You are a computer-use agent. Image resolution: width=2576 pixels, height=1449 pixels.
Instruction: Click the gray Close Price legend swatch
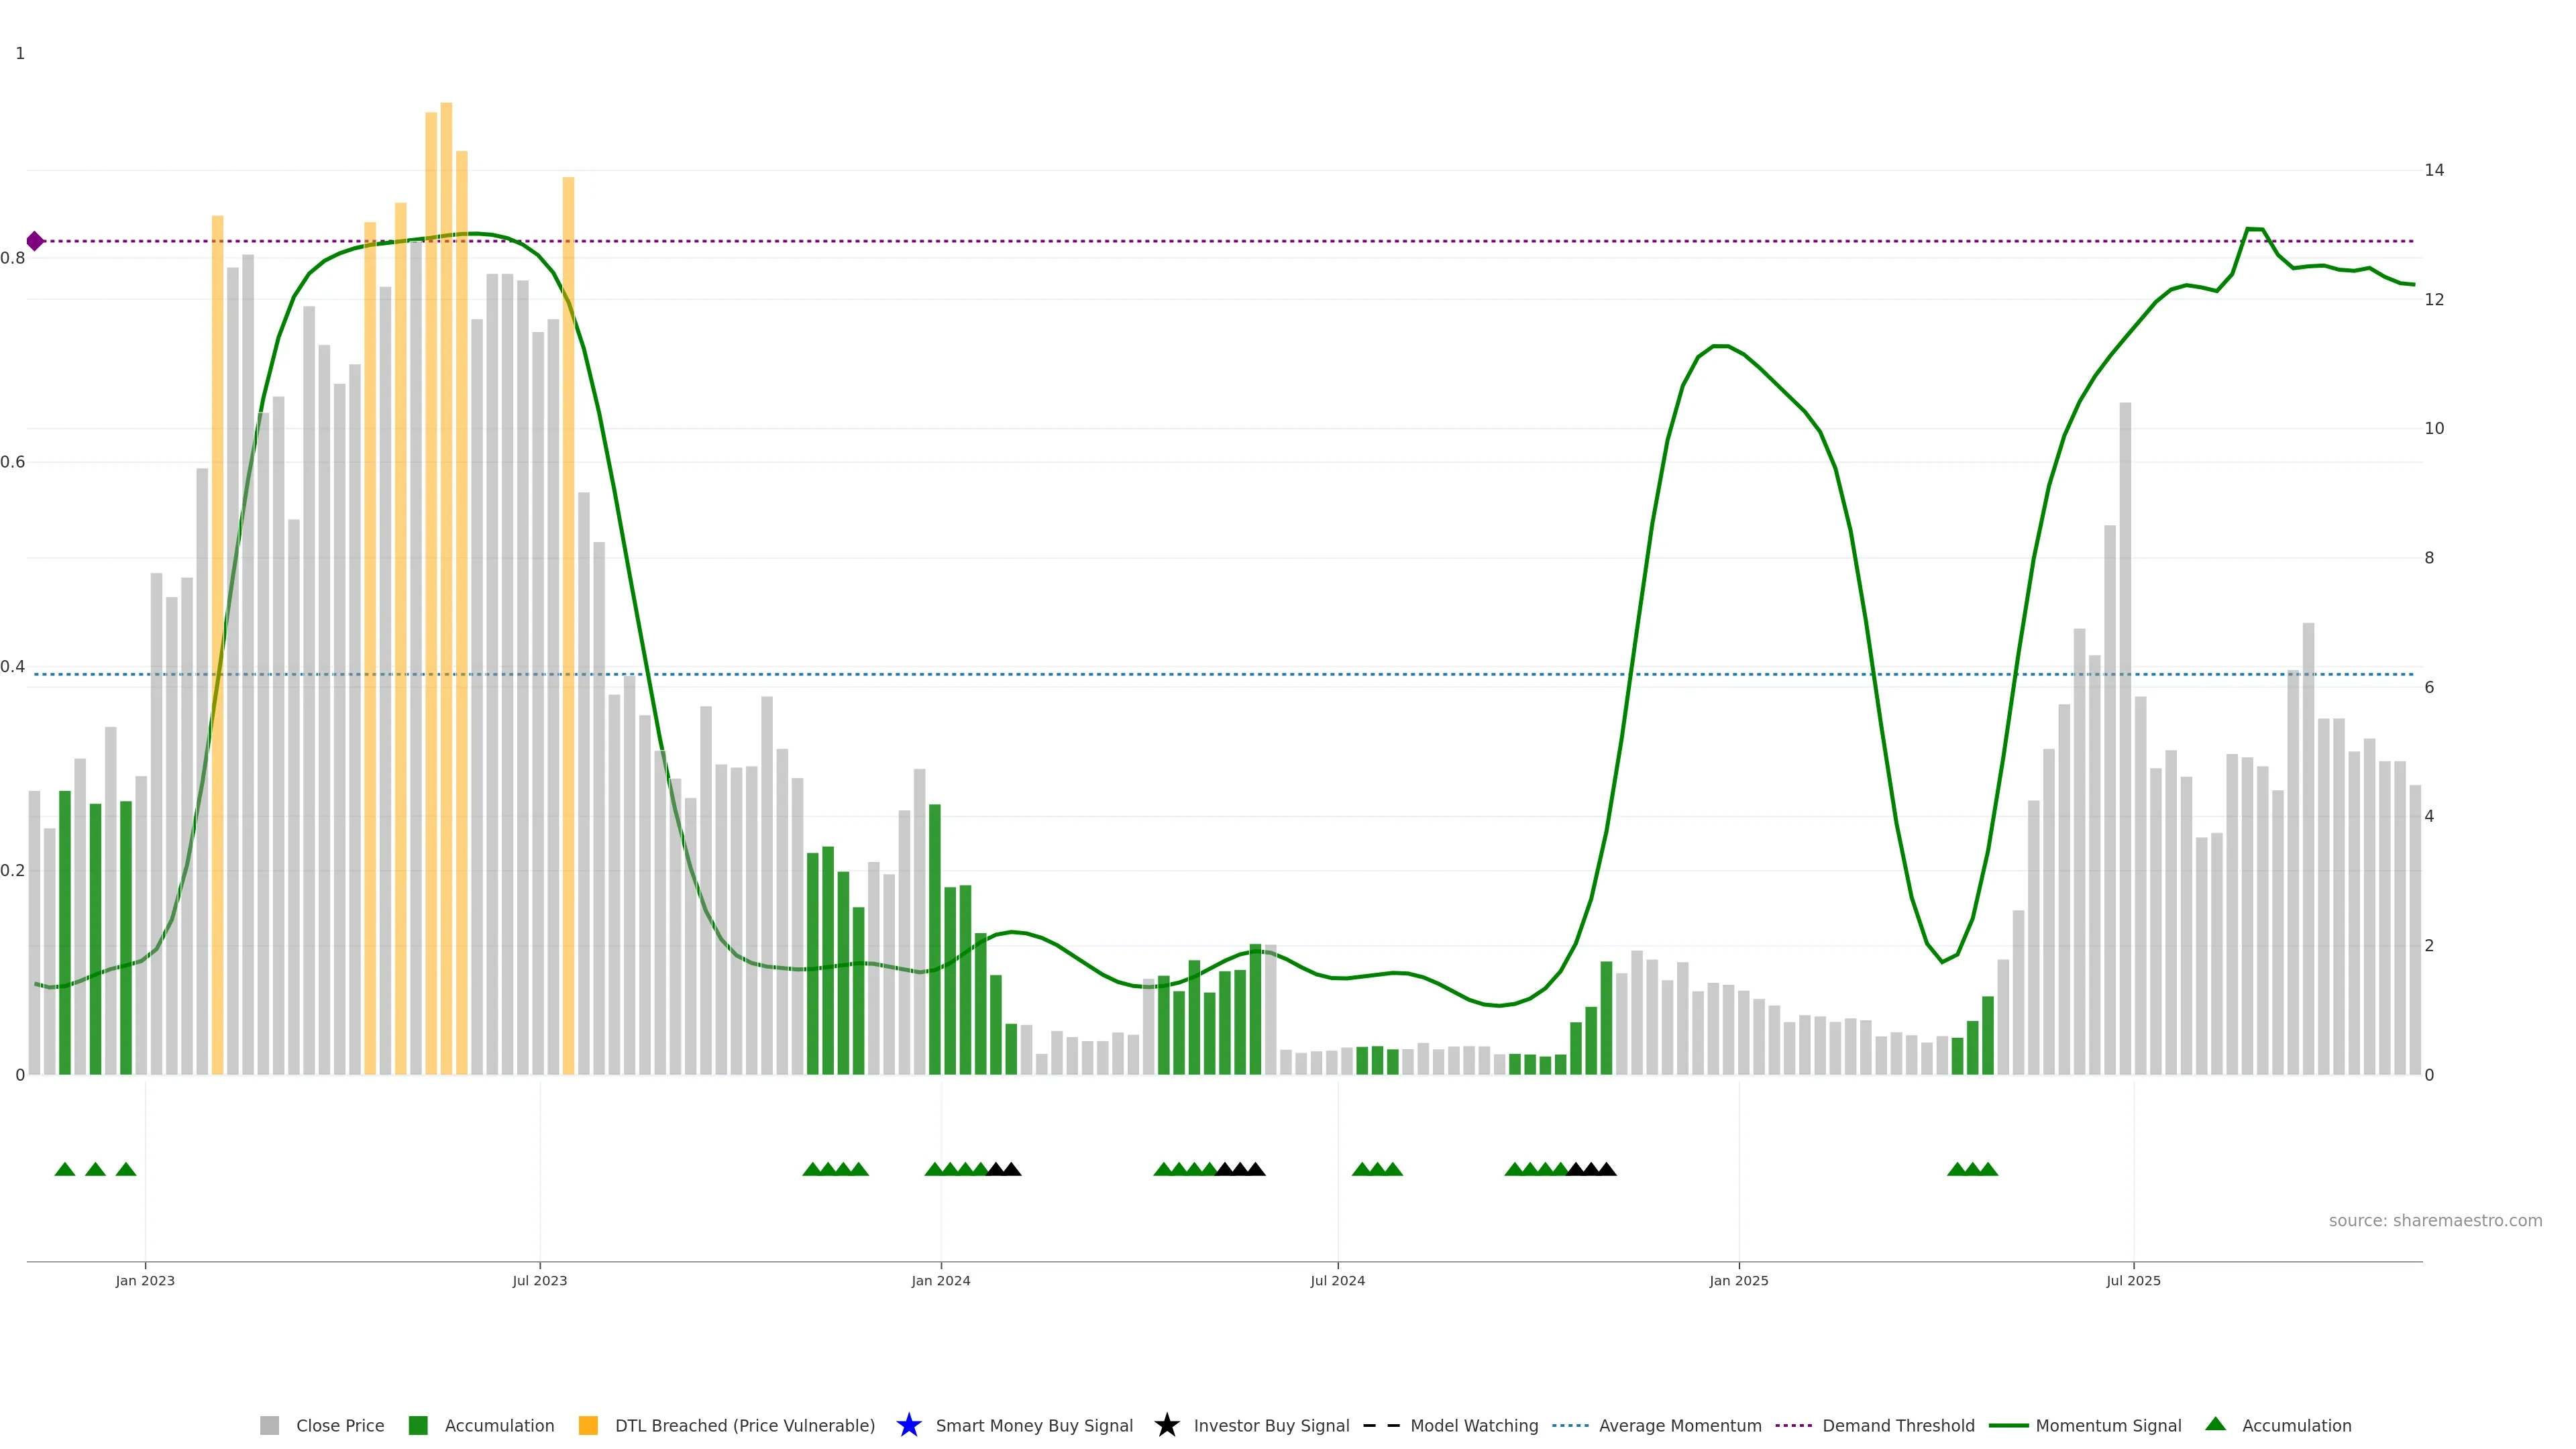pos(269,1426)
